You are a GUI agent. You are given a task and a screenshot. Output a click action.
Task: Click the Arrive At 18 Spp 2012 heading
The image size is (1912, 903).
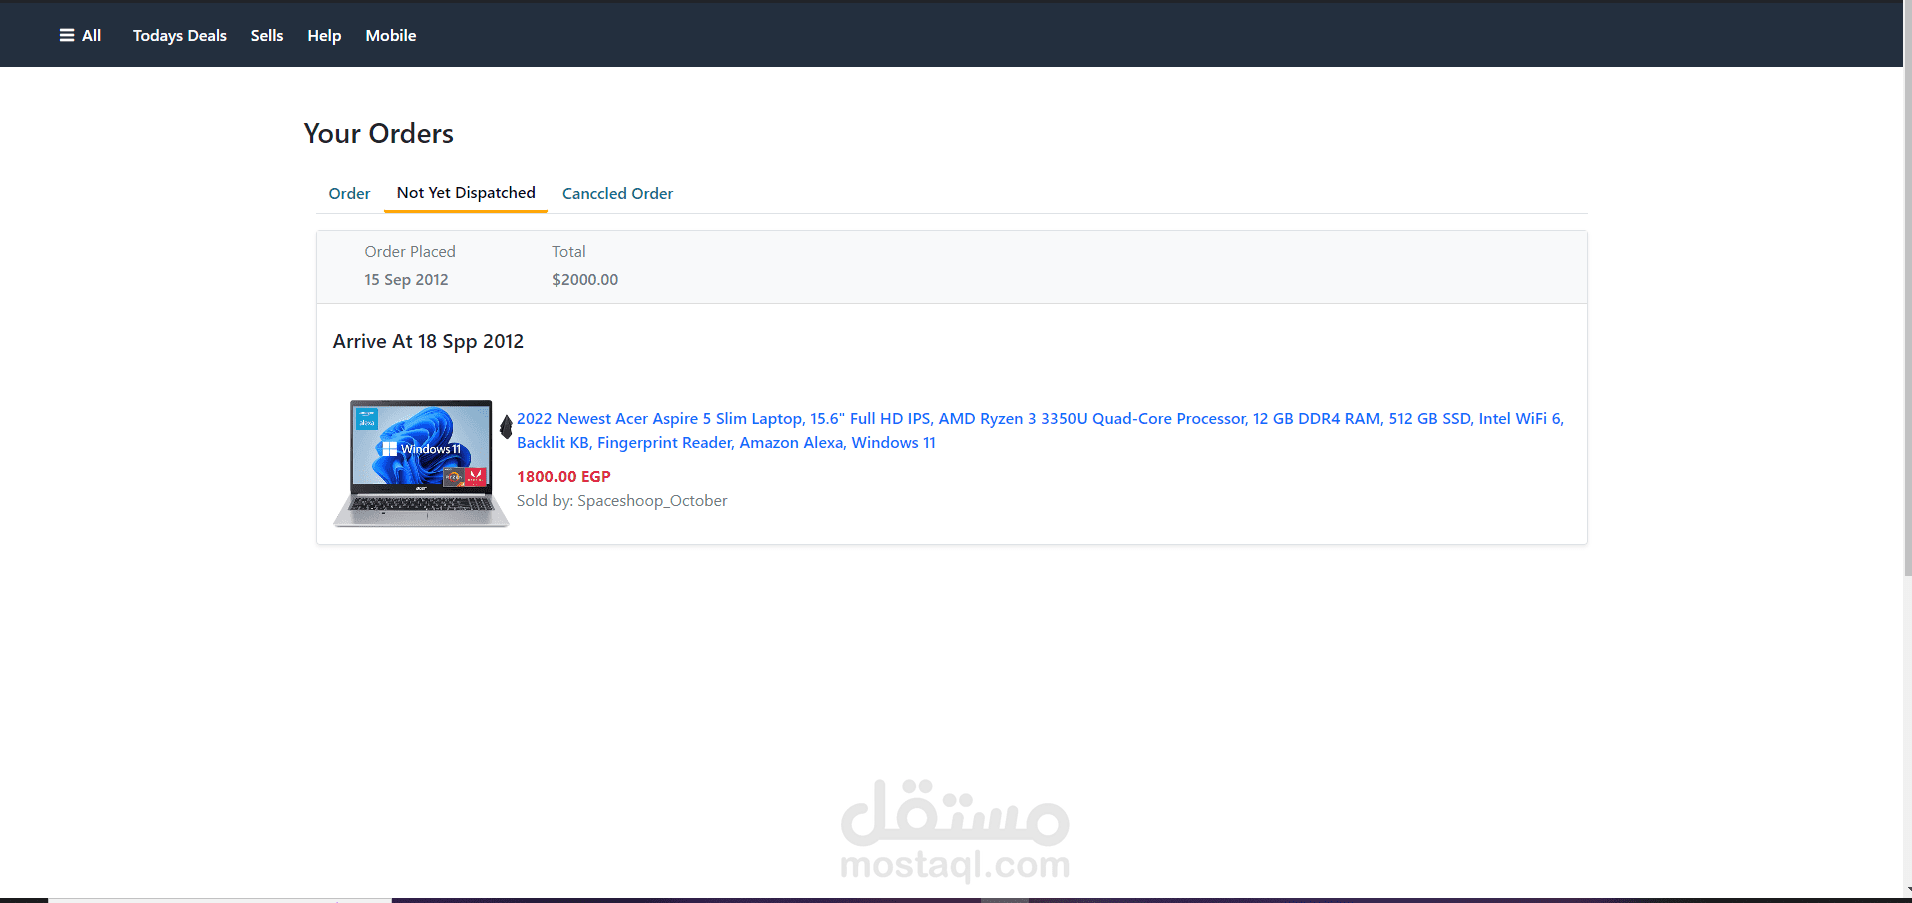pyautogui.click(x=428, y=341)
